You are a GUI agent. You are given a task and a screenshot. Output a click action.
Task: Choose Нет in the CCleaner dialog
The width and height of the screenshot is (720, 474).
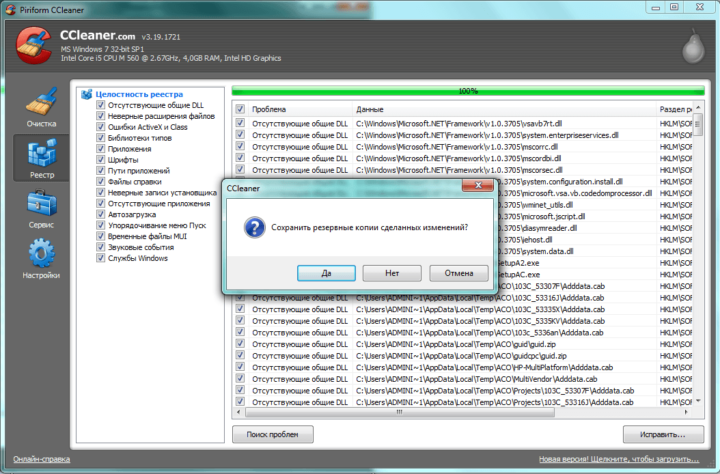click(392, 273)
